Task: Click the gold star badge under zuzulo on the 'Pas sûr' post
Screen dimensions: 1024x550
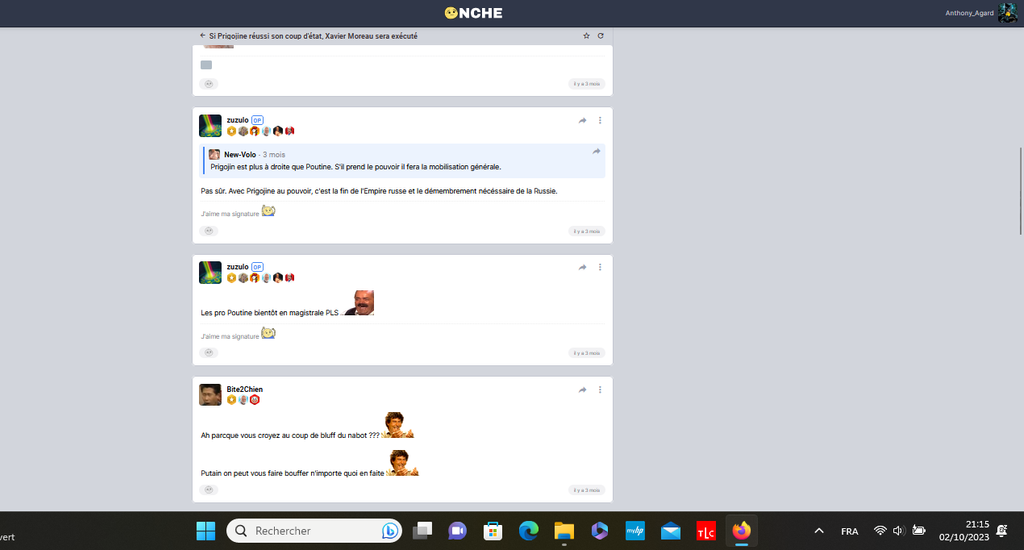Action: (231, 131)
